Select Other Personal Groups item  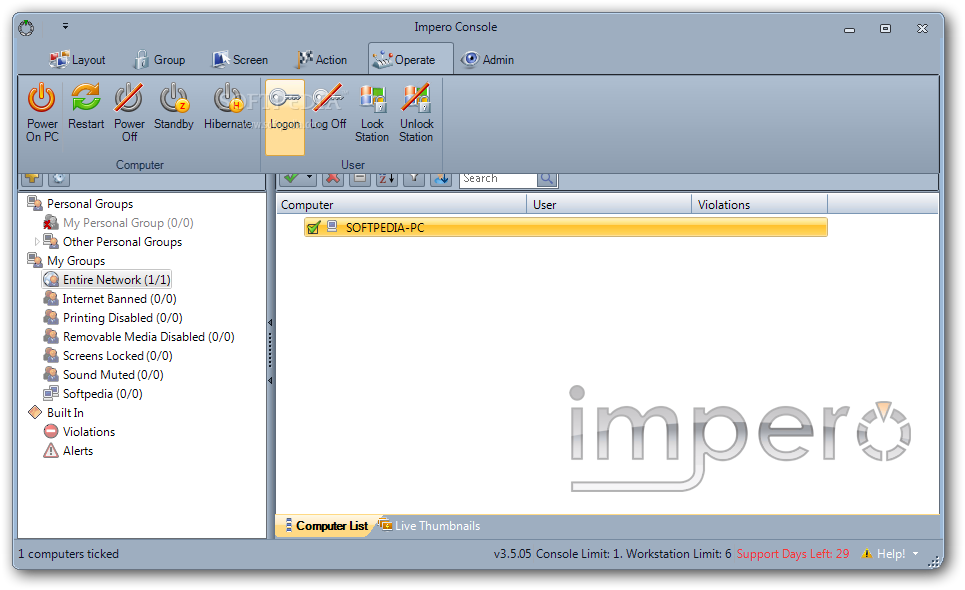[122, 242]
